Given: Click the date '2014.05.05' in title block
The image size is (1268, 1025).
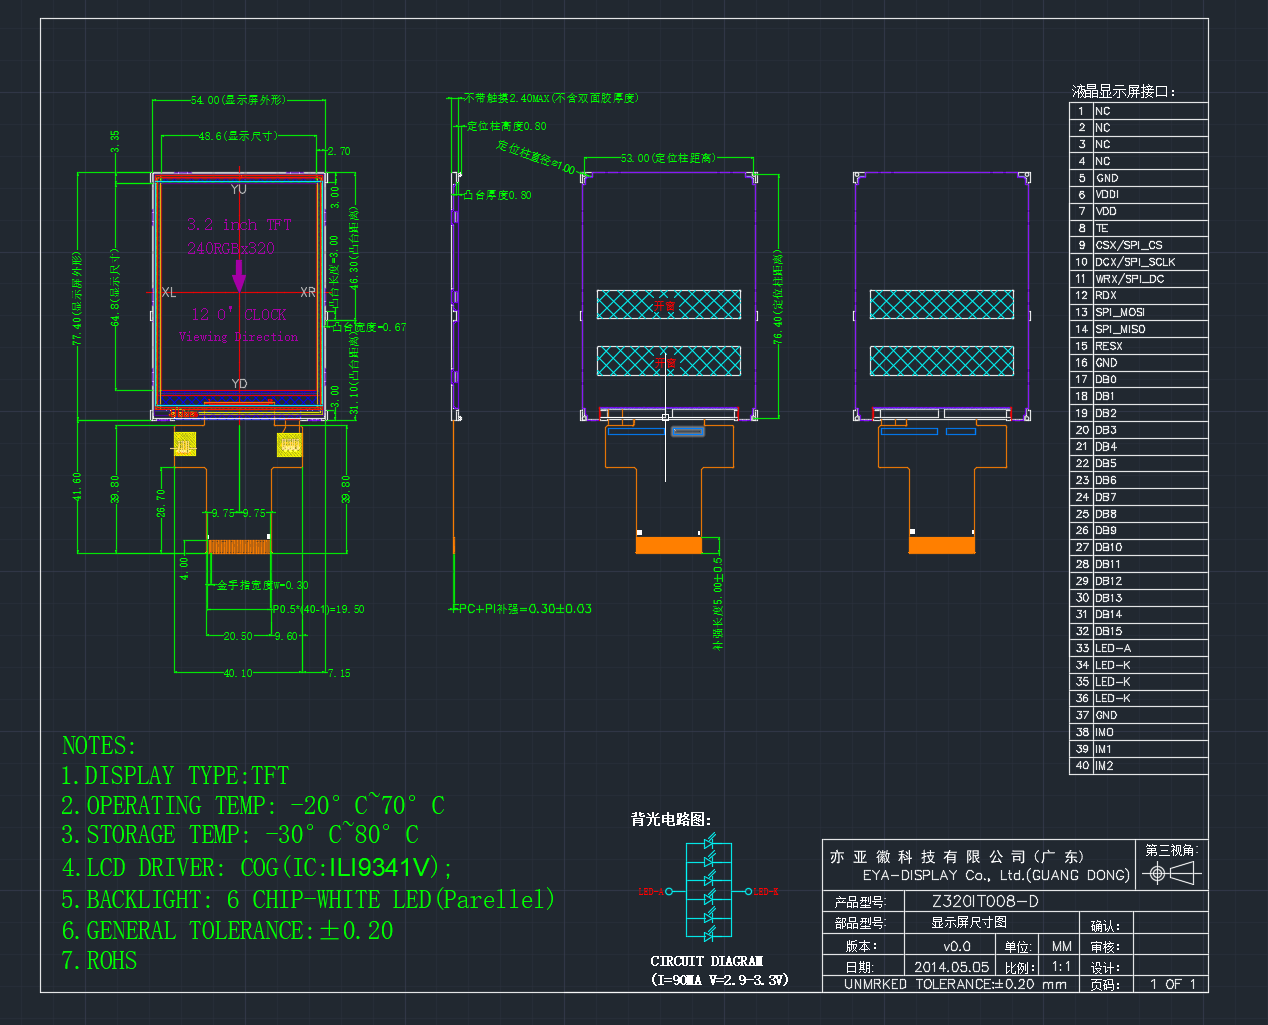Looking at the screenshot, I should click(x=952, y=967).
